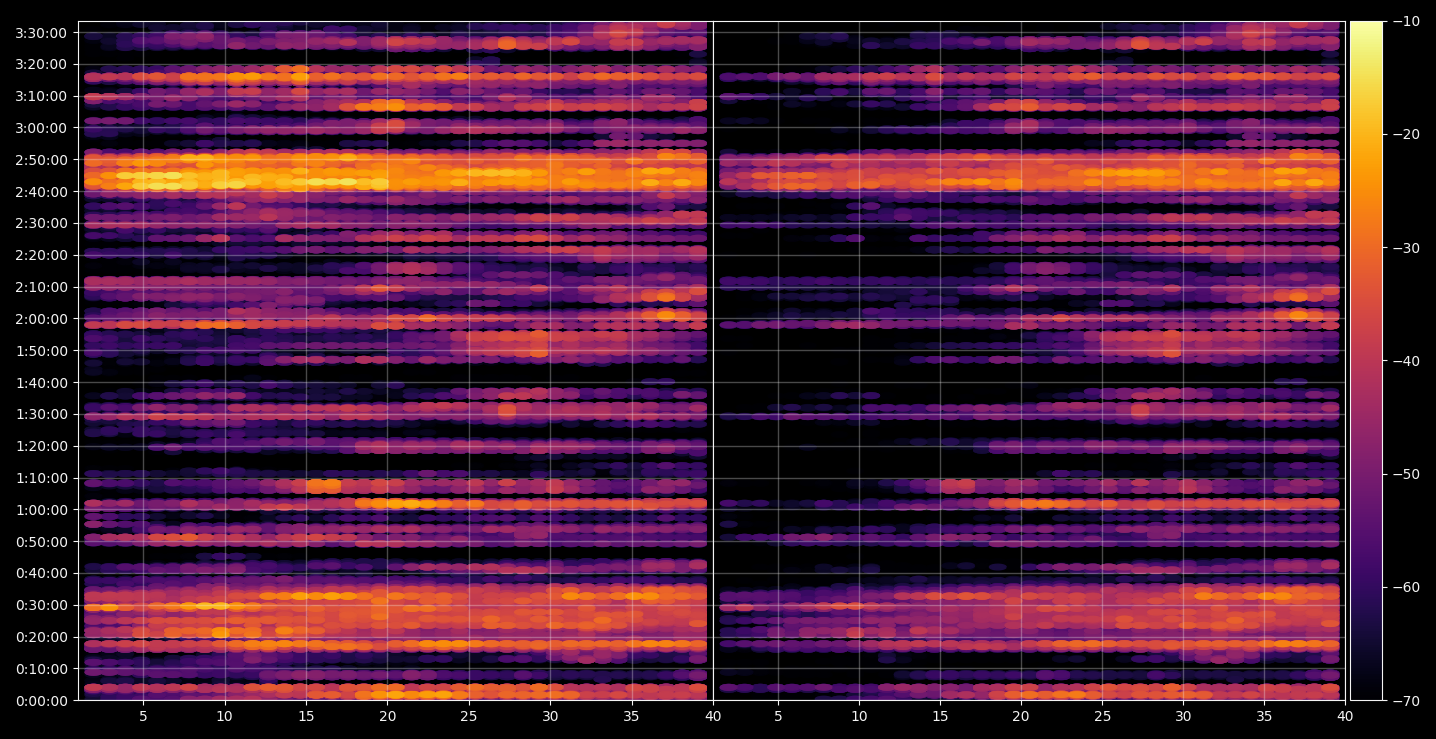
Task: Click the 0:50:00 time axis label
Action: pyautogui.click(x=42, y=542)
